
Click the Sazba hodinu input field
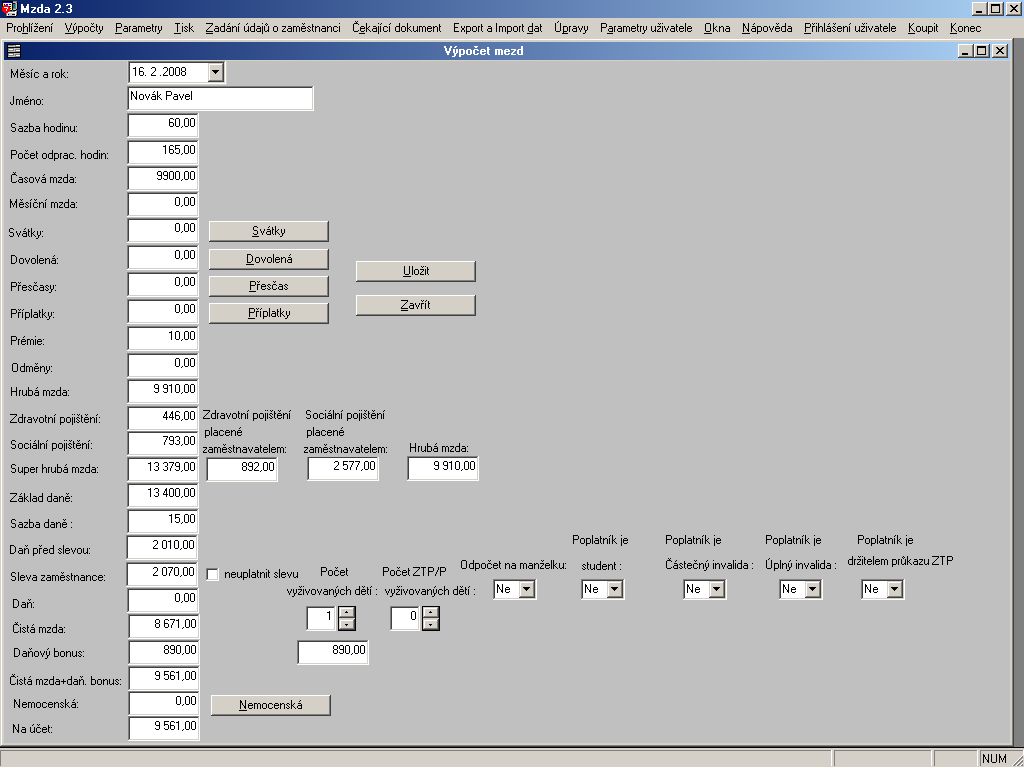pos(163,125)
